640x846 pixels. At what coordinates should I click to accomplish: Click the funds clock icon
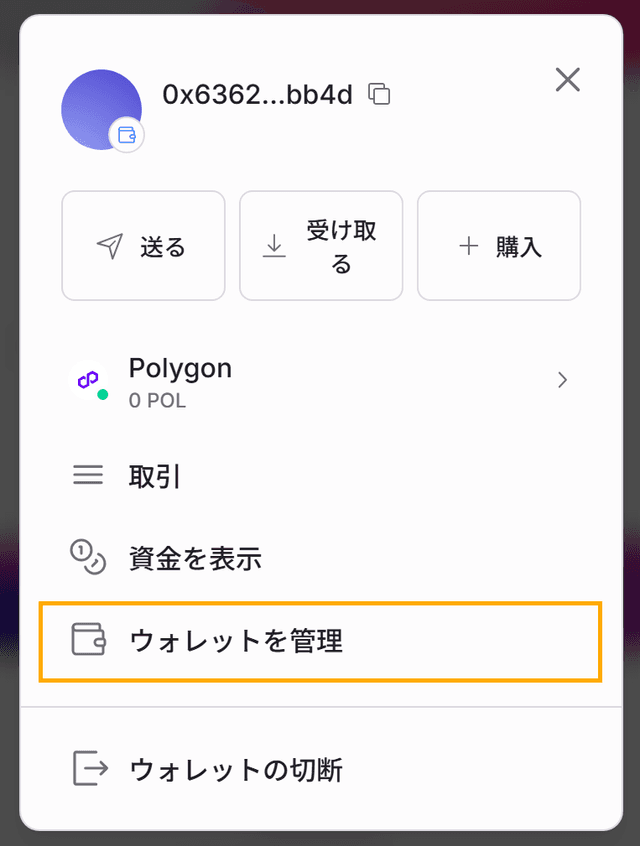(x=88, y=558)
